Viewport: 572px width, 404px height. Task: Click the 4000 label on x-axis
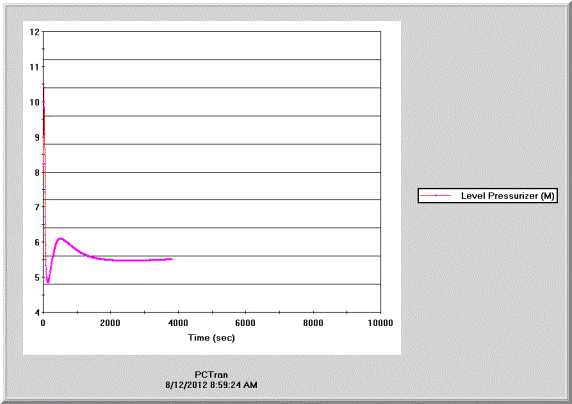pyautogui.click(x=178, y=323)
